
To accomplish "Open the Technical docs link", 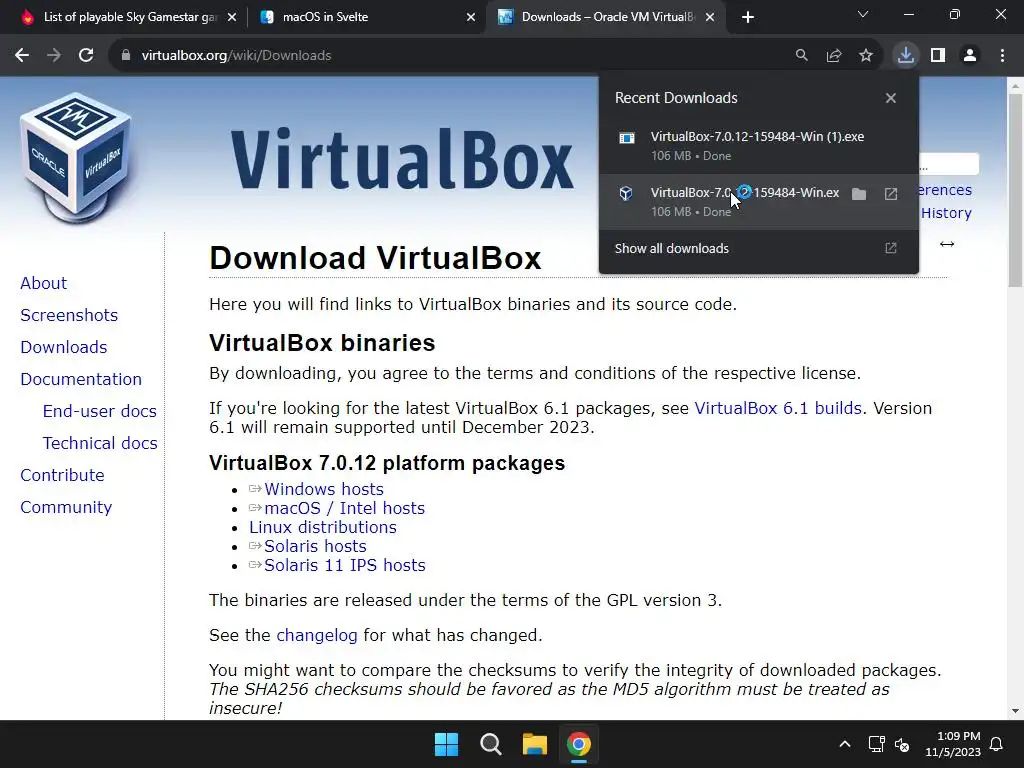I will (x=100, y=443).
